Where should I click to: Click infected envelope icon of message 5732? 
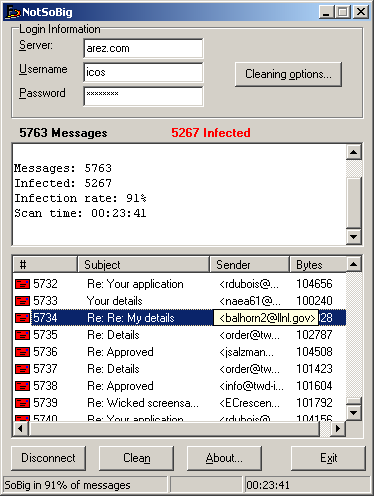tap(22, 284)
